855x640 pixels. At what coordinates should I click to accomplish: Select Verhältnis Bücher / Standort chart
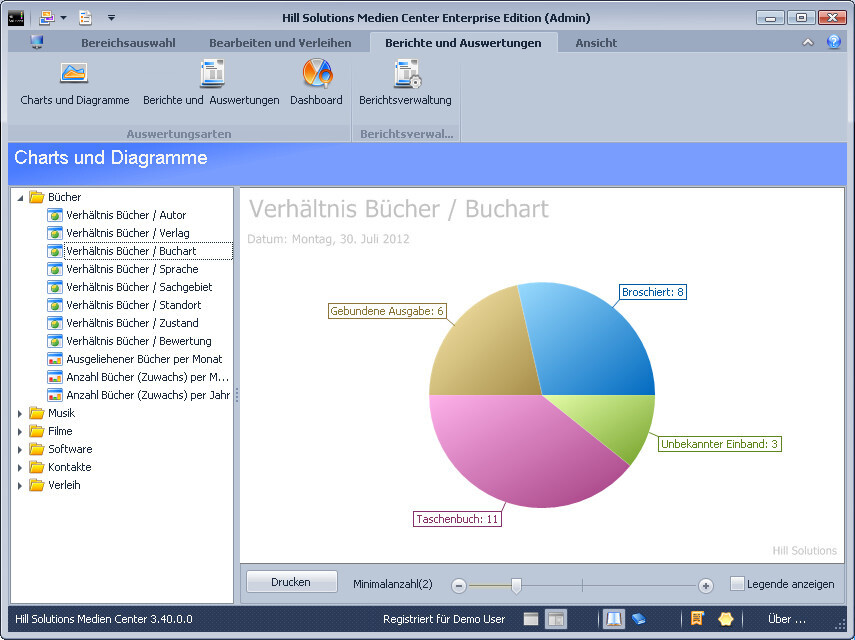tap(134, 305)
